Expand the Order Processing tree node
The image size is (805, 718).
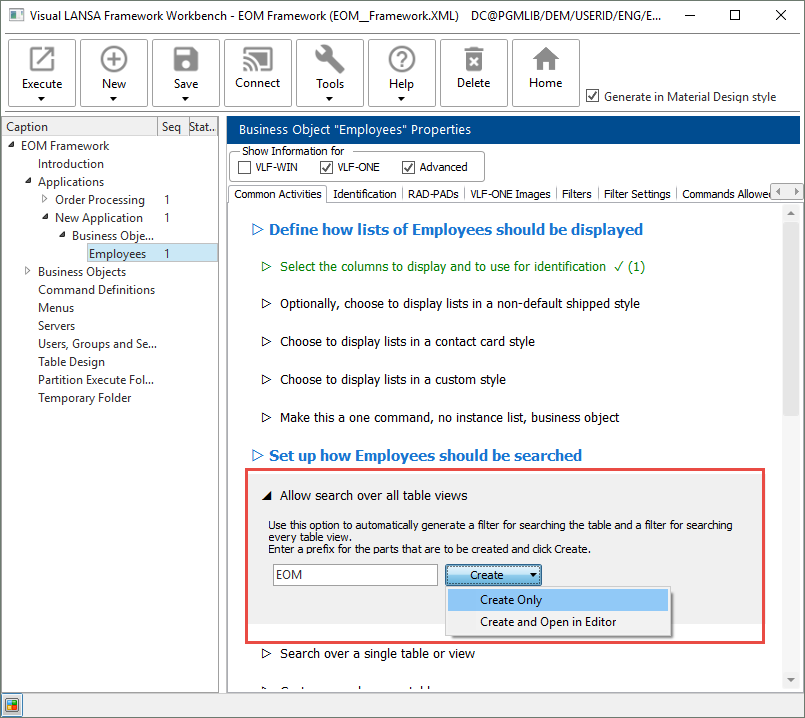coord(45,199)
